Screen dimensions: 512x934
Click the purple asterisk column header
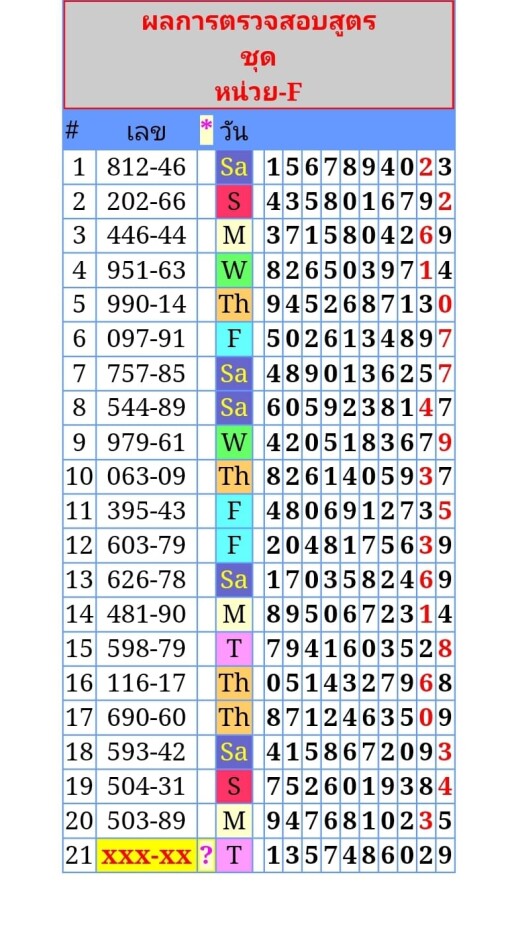(206, 130)
